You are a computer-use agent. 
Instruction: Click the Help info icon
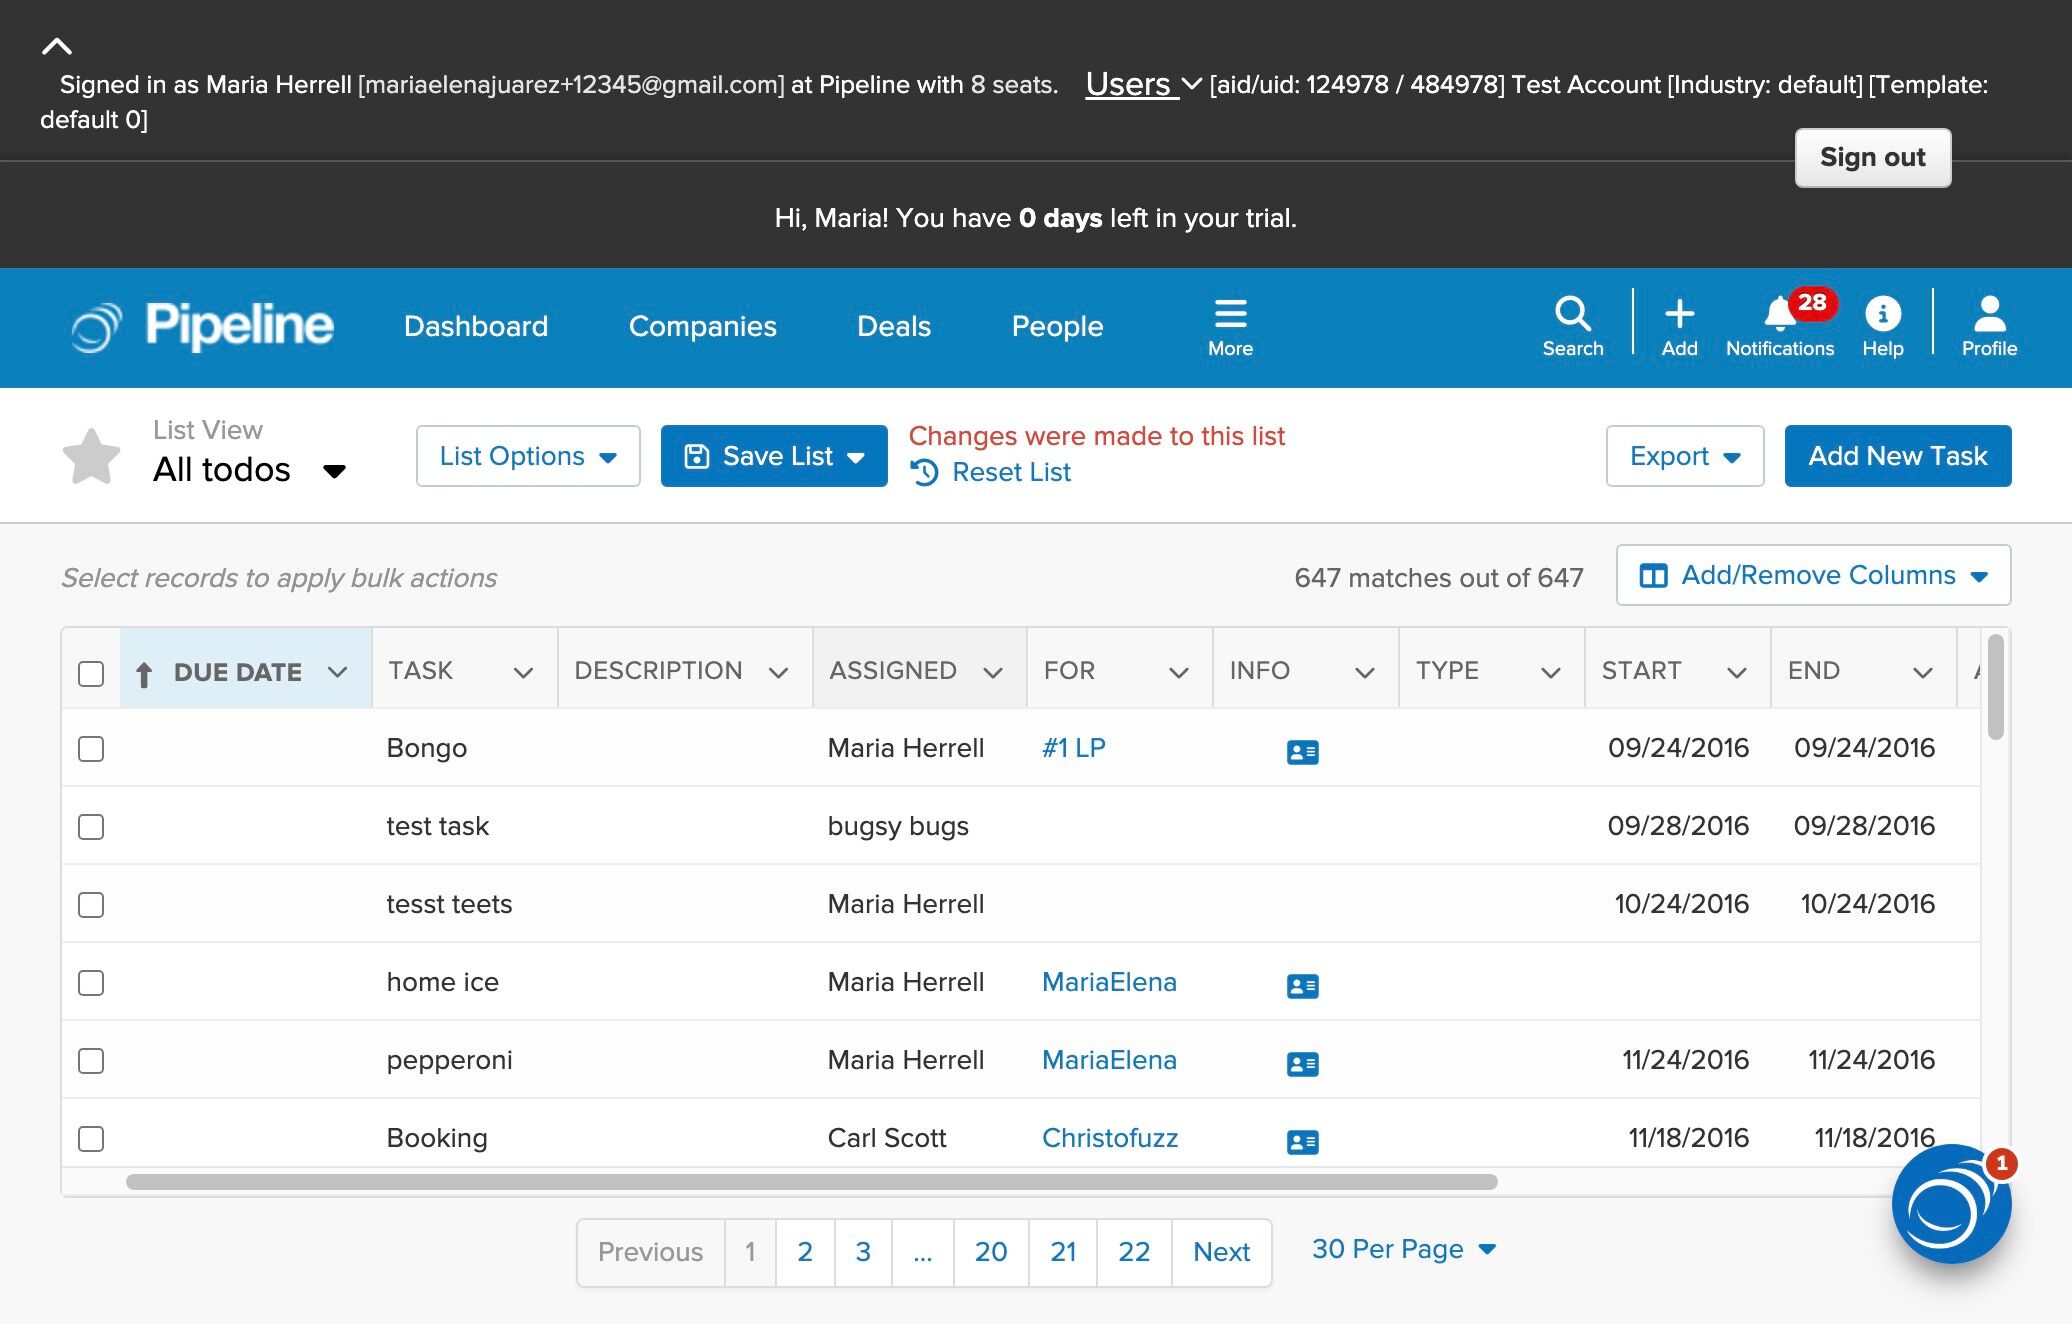[1882, 325]
